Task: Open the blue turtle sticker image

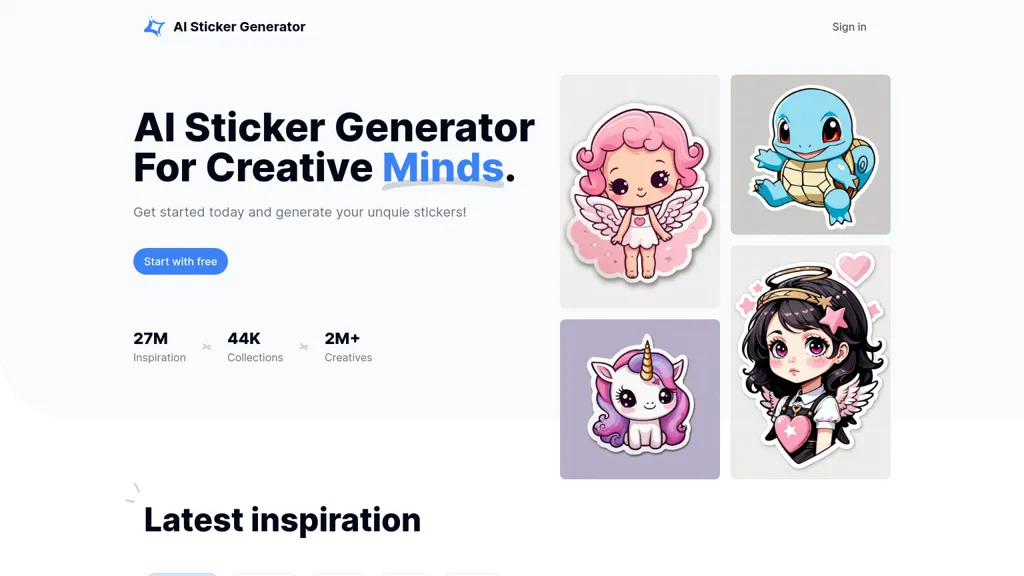Action: [x=810, y=154]
